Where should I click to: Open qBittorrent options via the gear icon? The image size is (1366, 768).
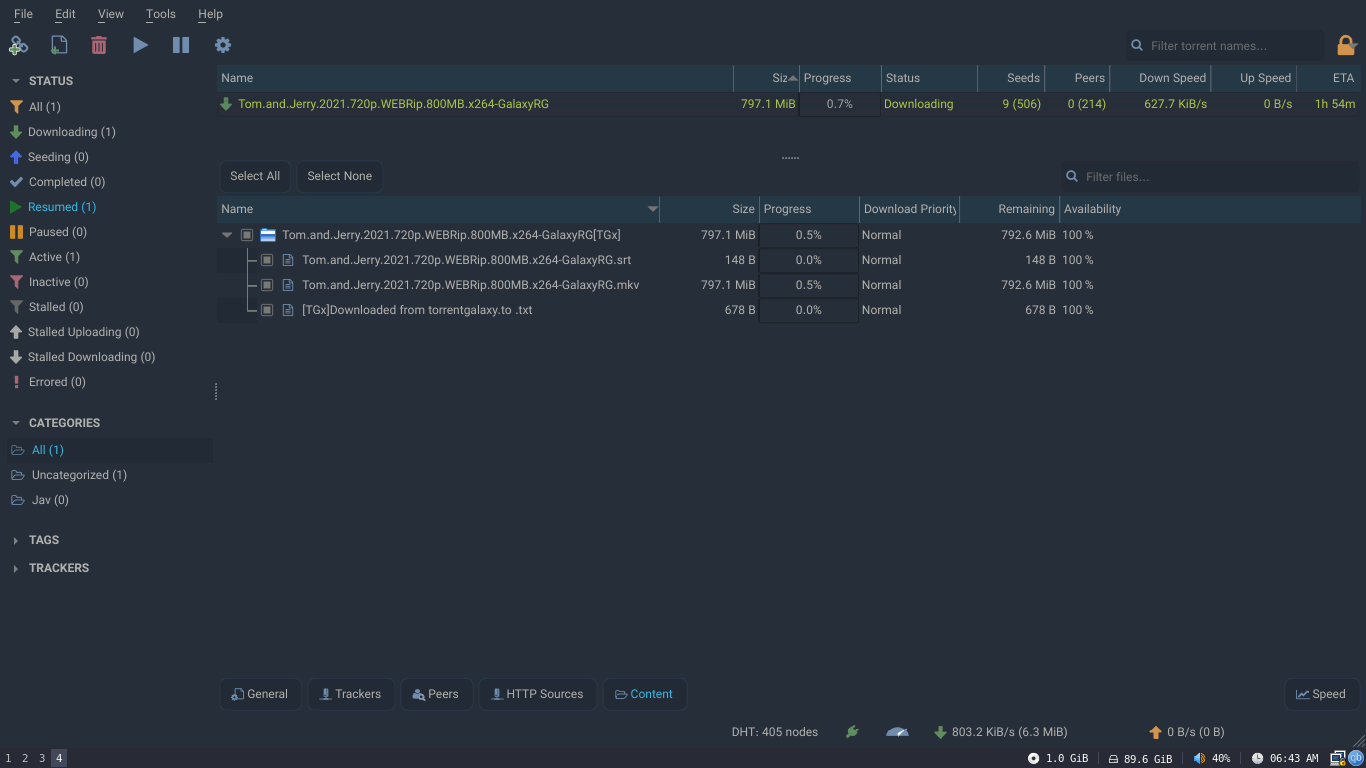(223, 45)
